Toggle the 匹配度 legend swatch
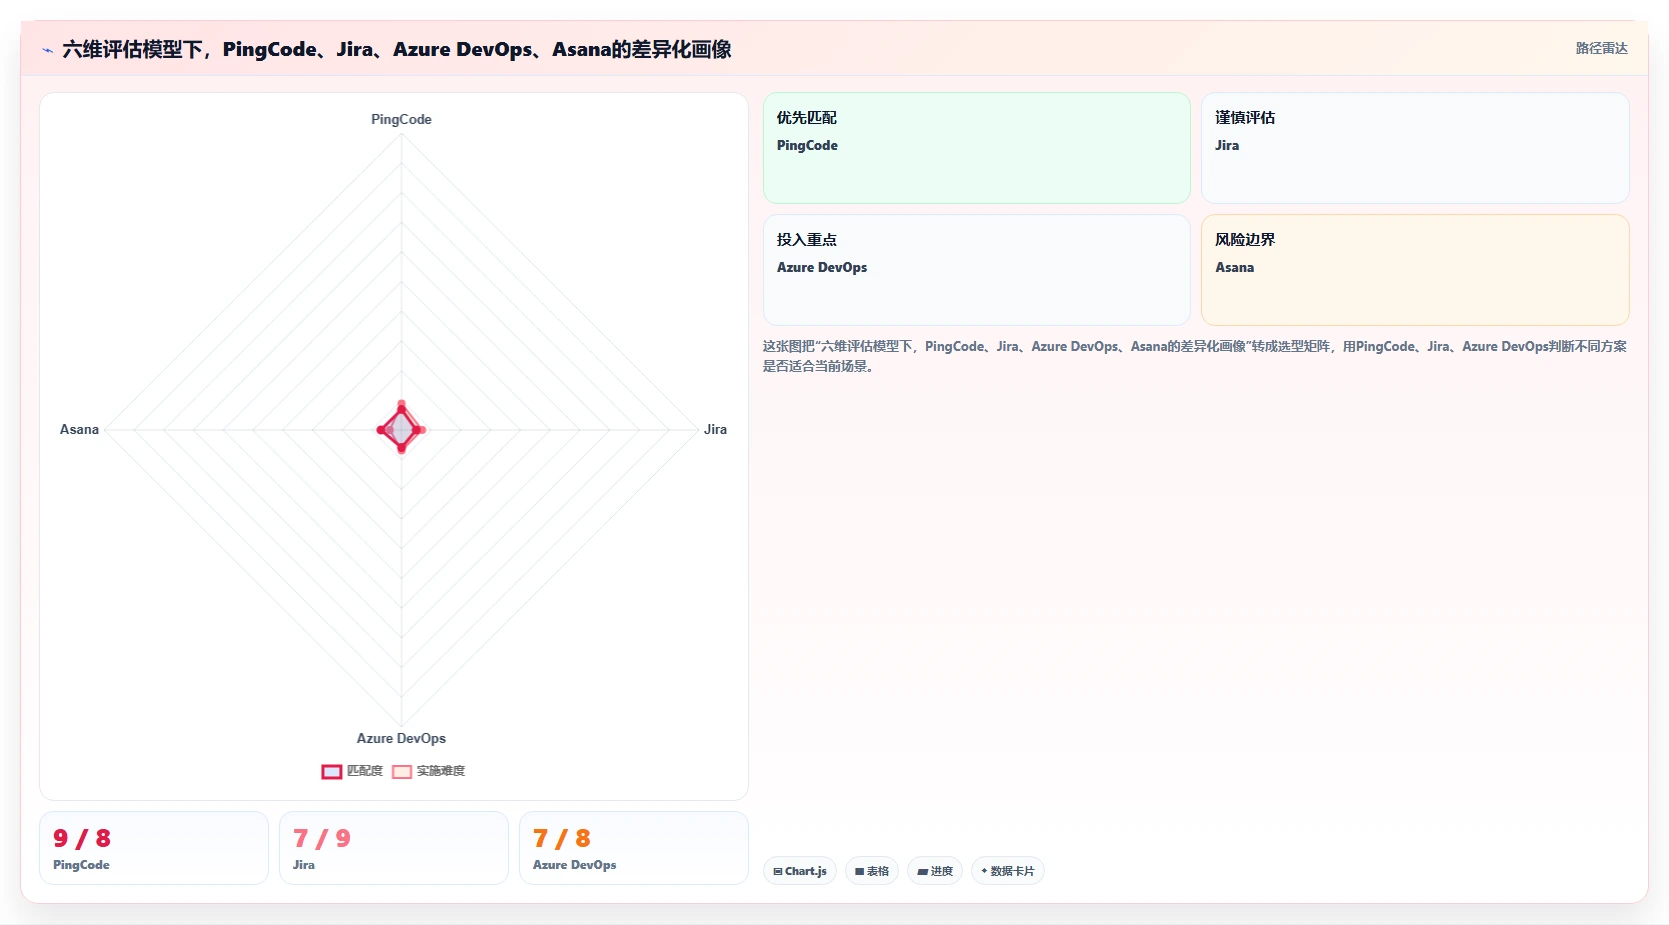Viewport: 1669px width, 925px height. click(332, 771)
